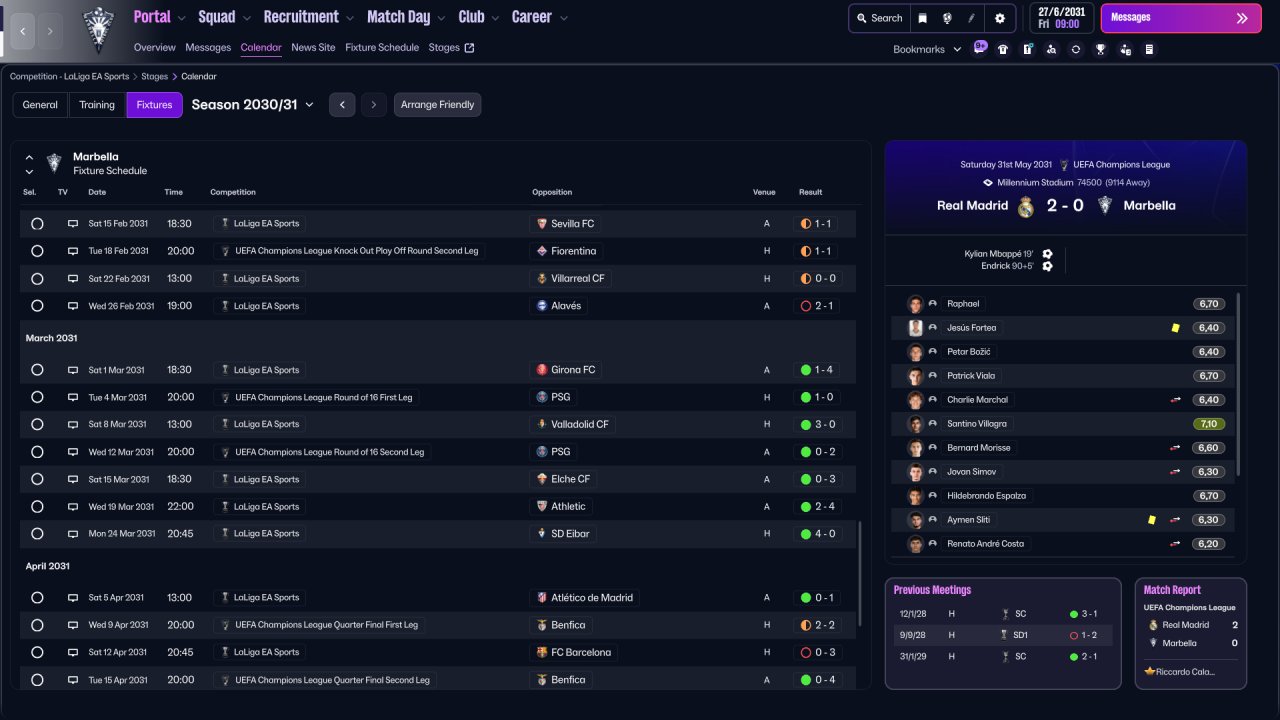
Task: Click the Arrange Friendly button
Action: point(437,105)
